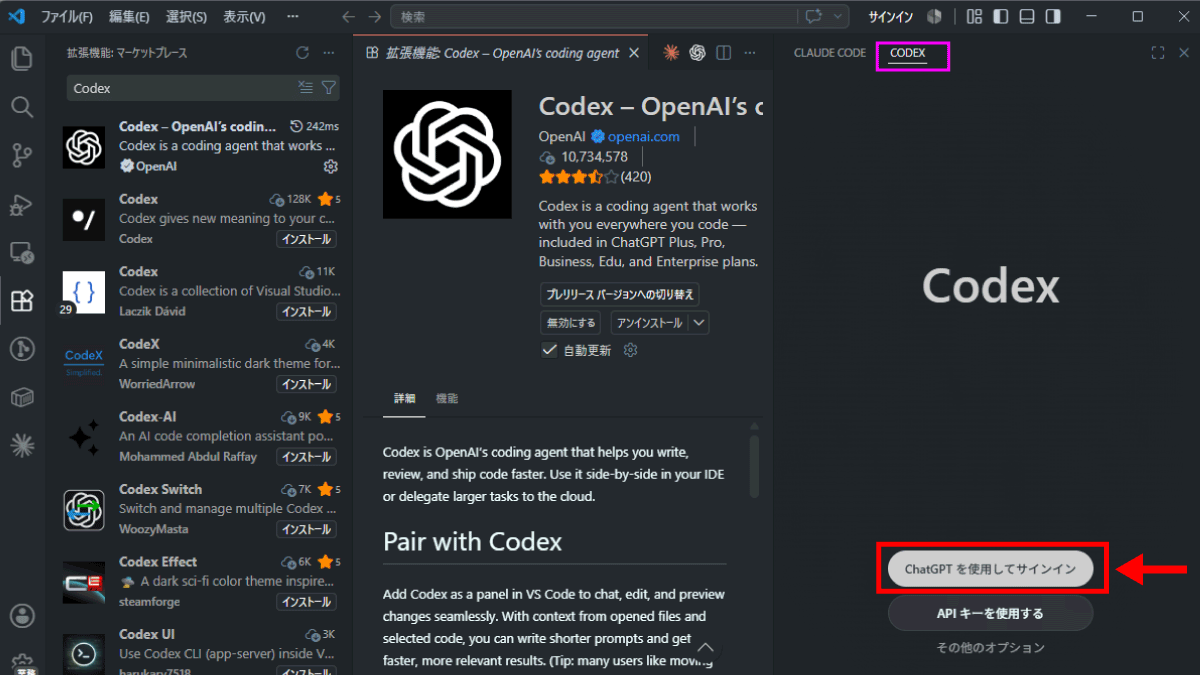
Task: Click the 無効にする button
Action: pyautogui.click(x=571, y=323)
